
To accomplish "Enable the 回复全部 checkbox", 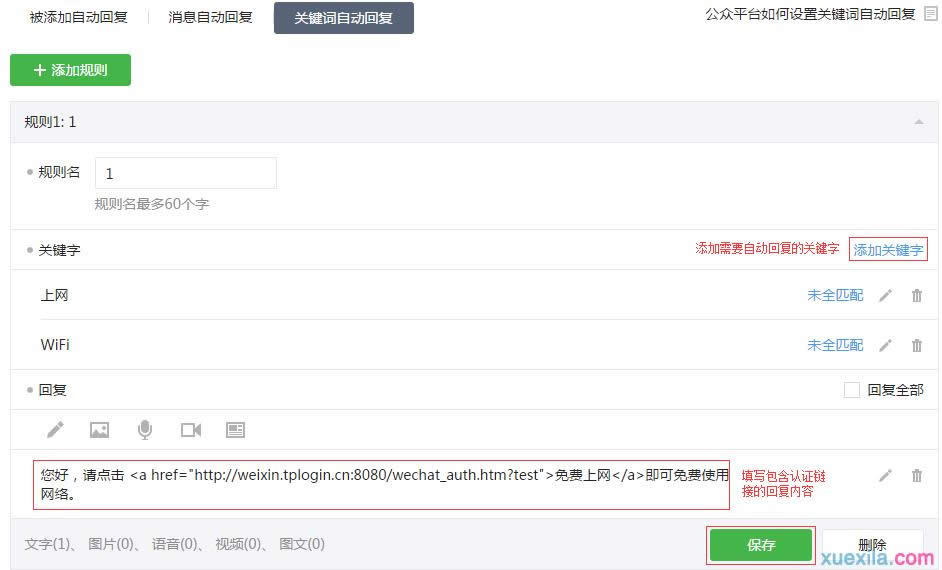I will [852, 390].
